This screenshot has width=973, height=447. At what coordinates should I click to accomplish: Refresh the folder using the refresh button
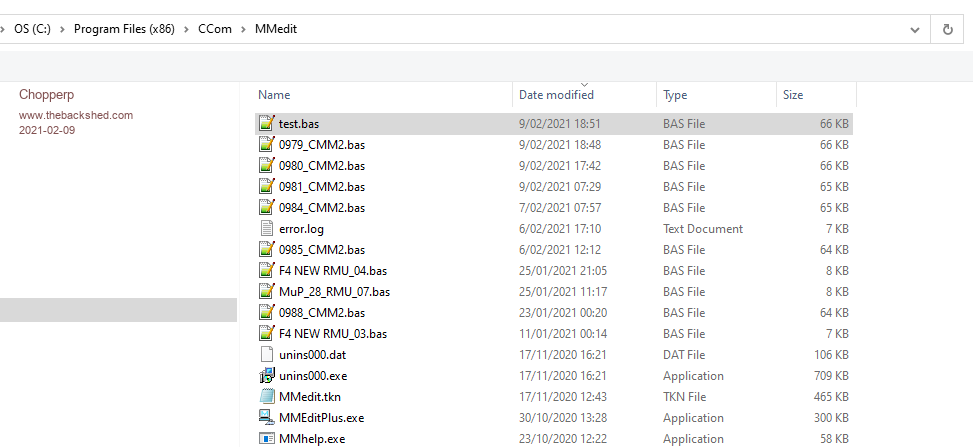point(947,29)
